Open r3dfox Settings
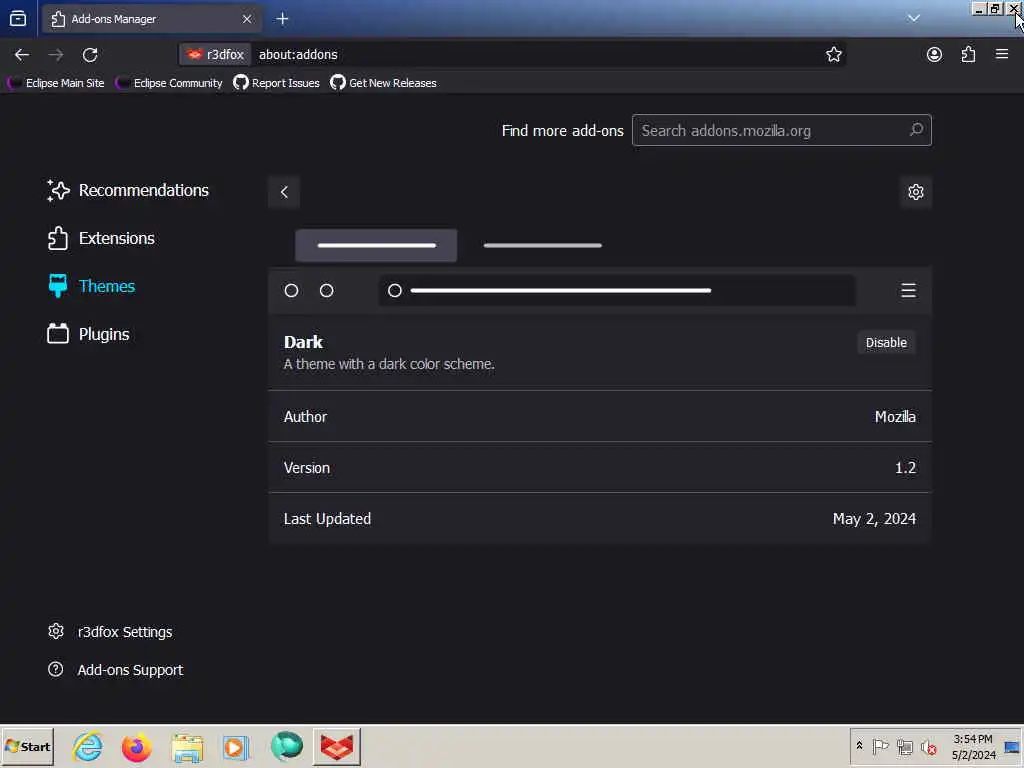Image resolution: width=1024 pixels, height=768 pixels. [110, 632]
